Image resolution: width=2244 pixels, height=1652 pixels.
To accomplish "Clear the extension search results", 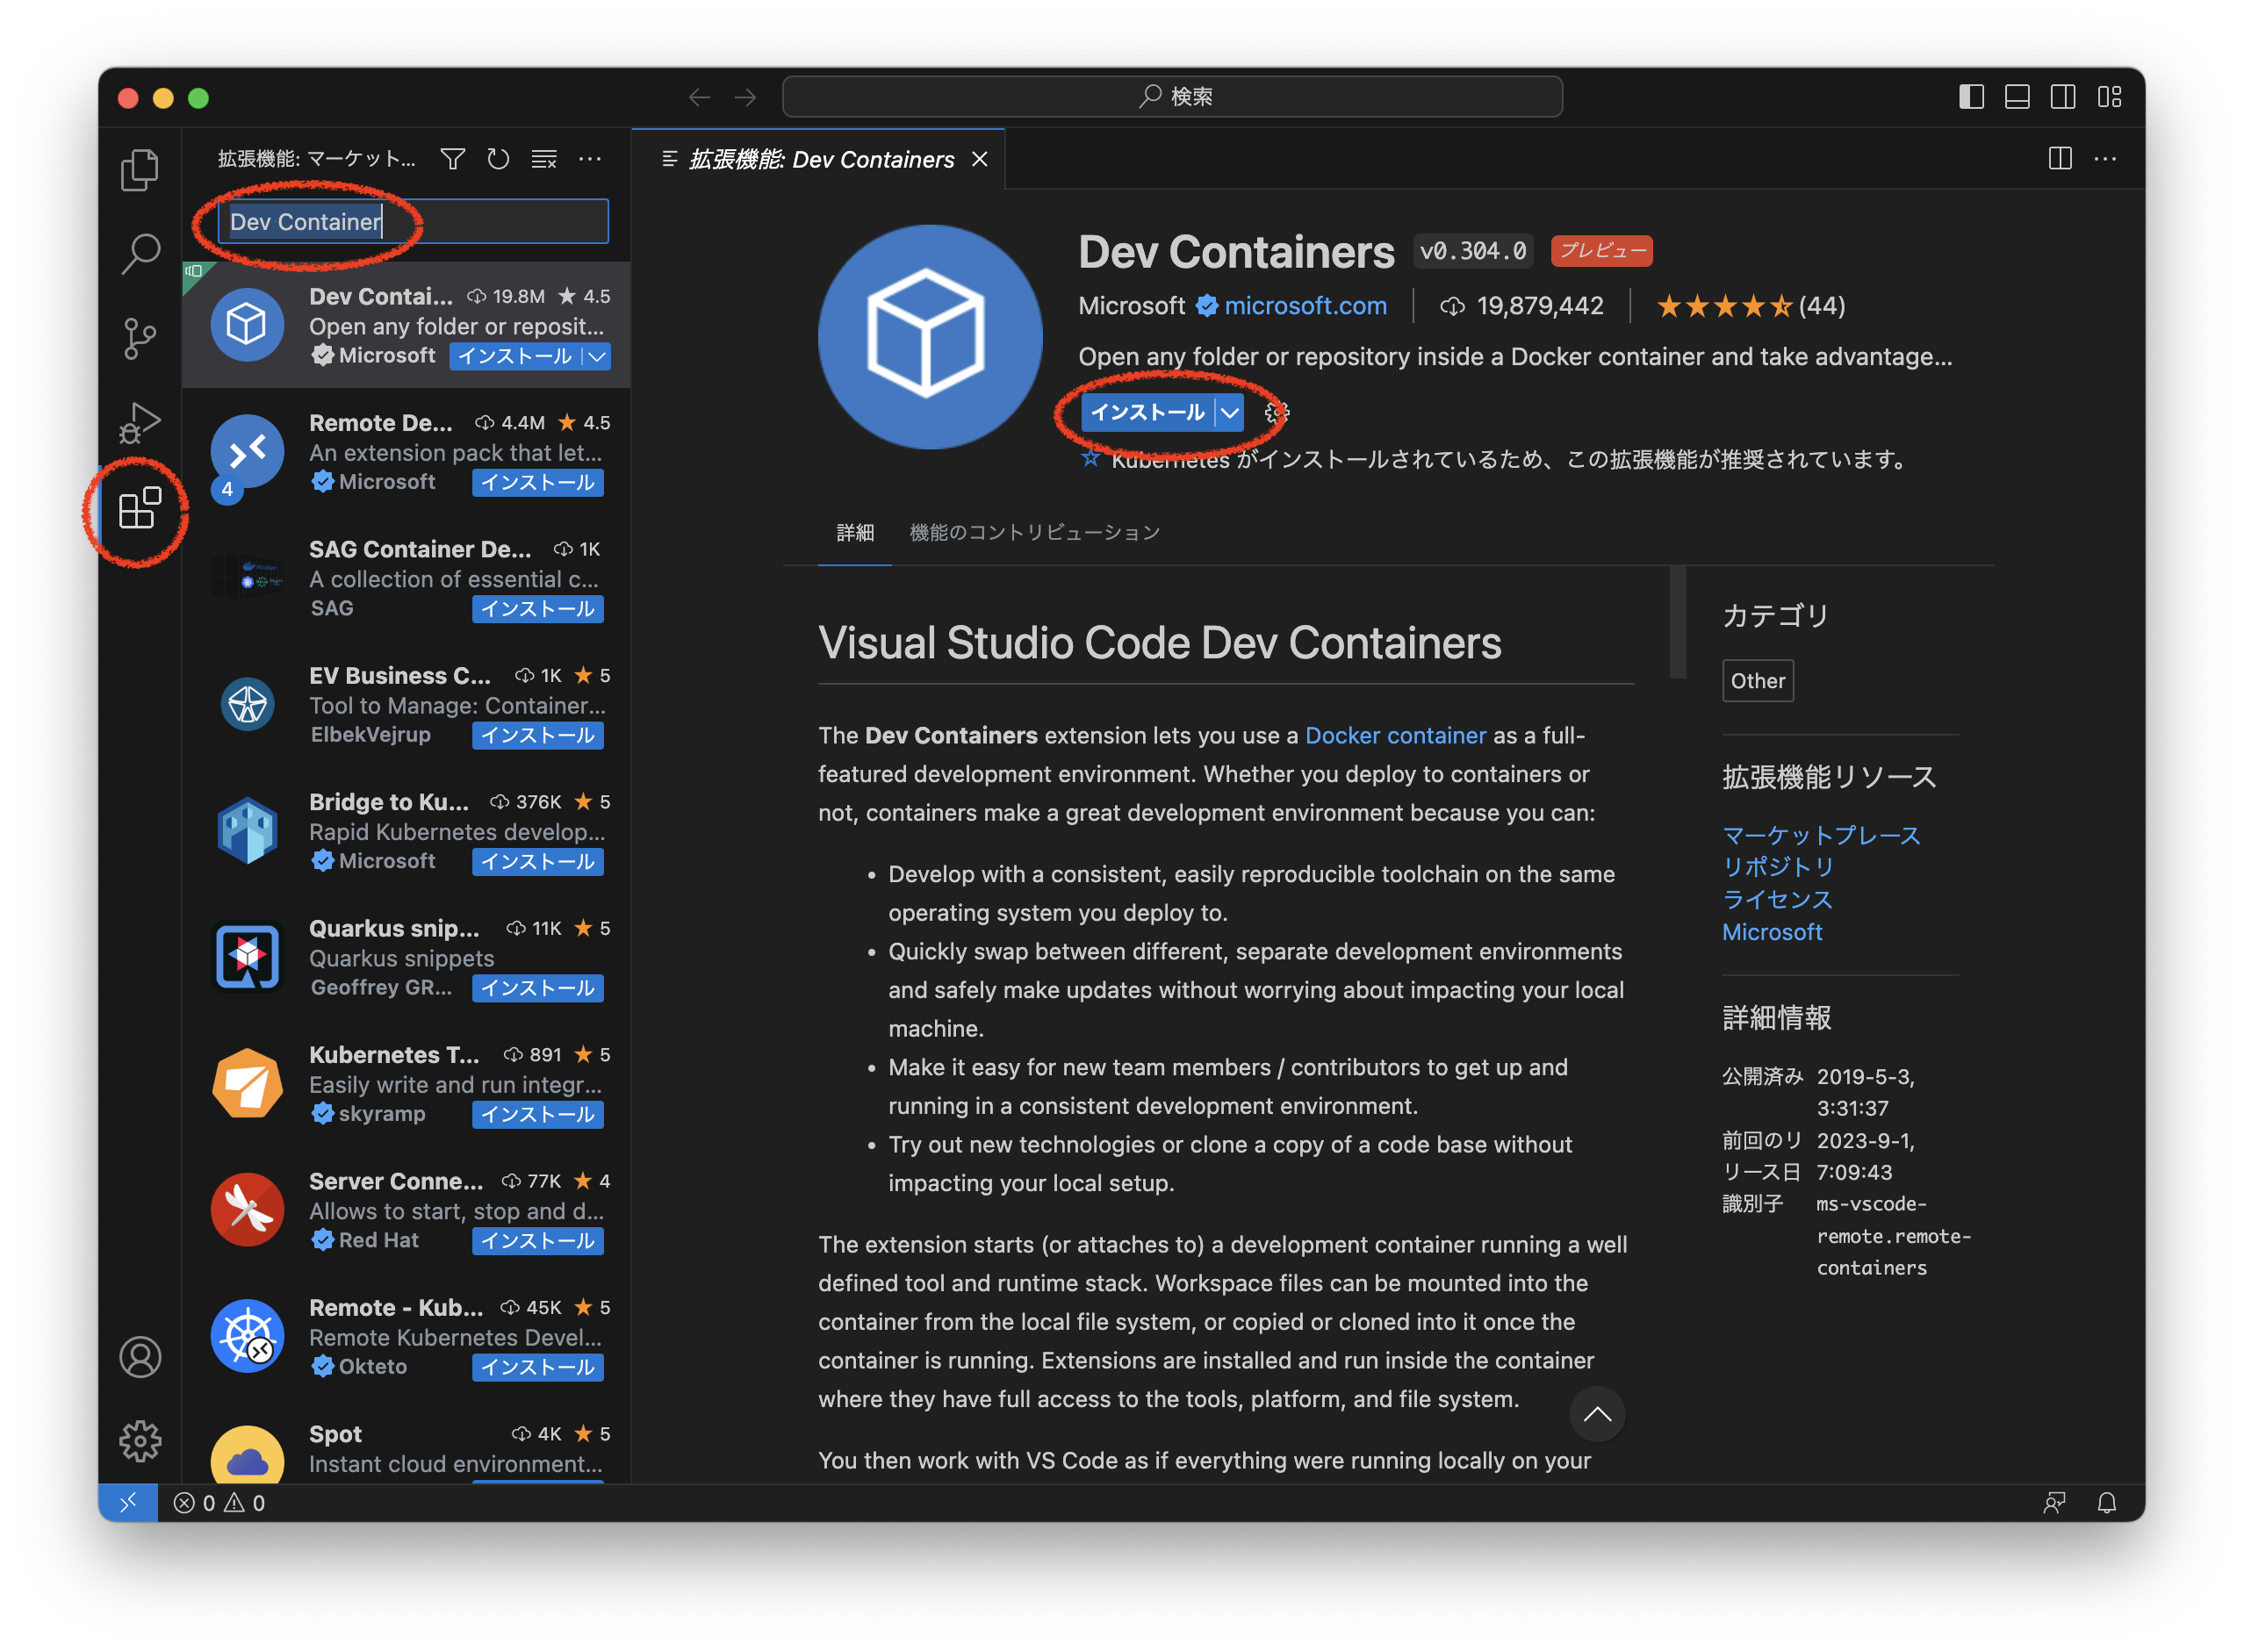I will pyautogui.click(x=543, y=159).
